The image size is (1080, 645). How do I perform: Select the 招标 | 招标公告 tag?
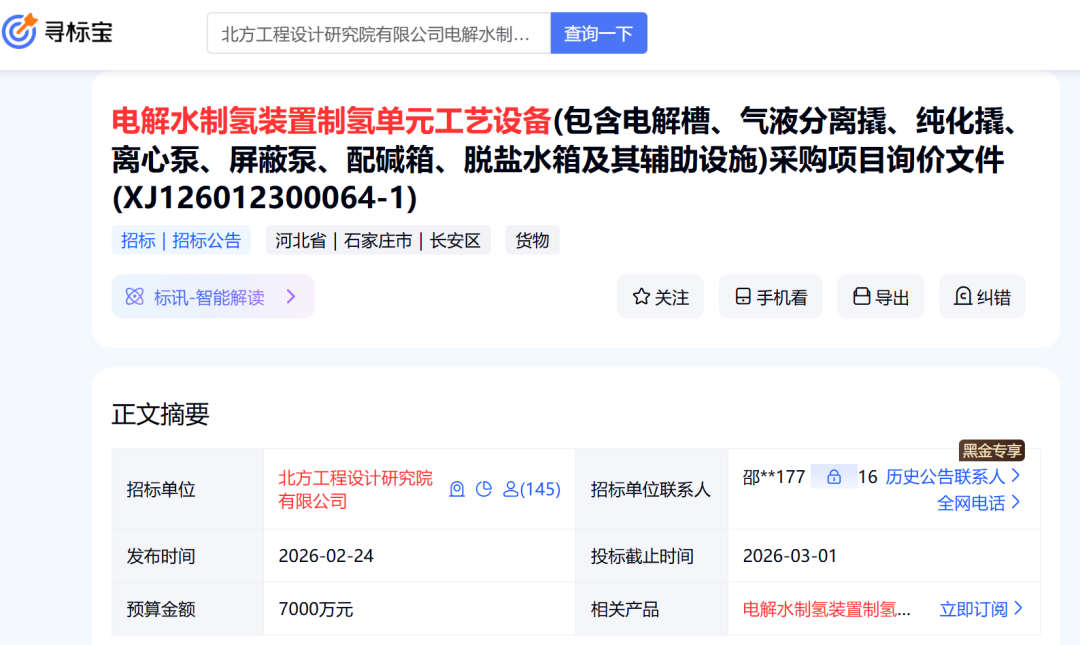181,240
